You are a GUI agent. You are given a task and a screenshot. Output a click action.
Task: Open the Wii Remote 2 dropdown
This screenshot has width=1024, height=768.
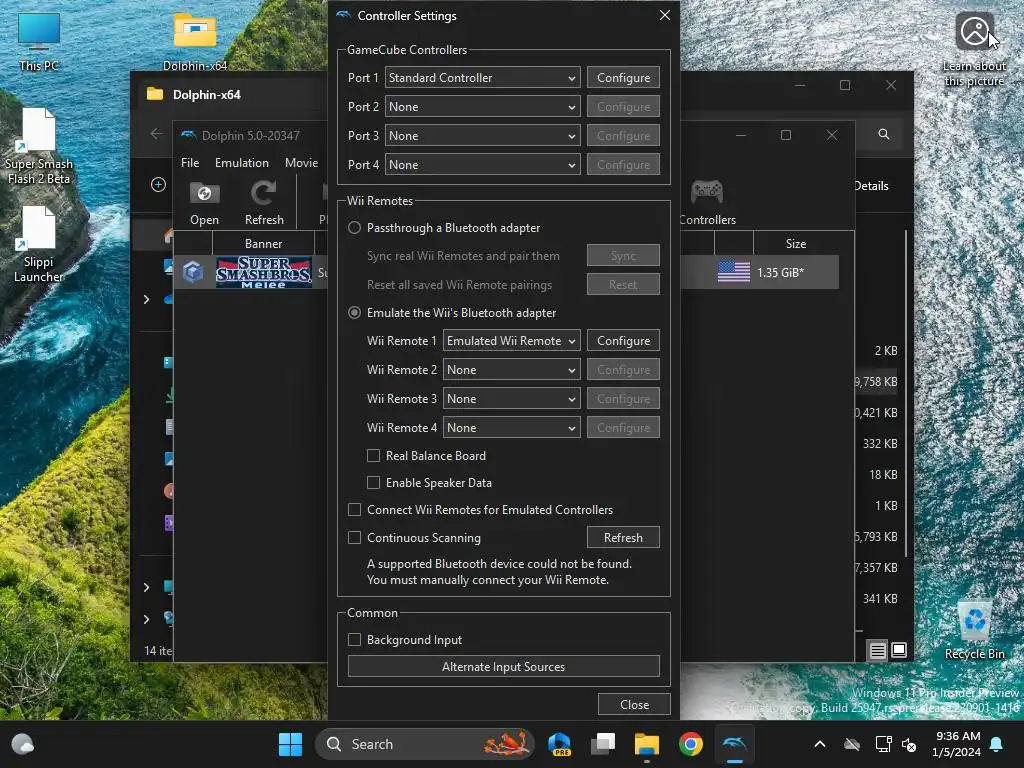tap(511, 370)
